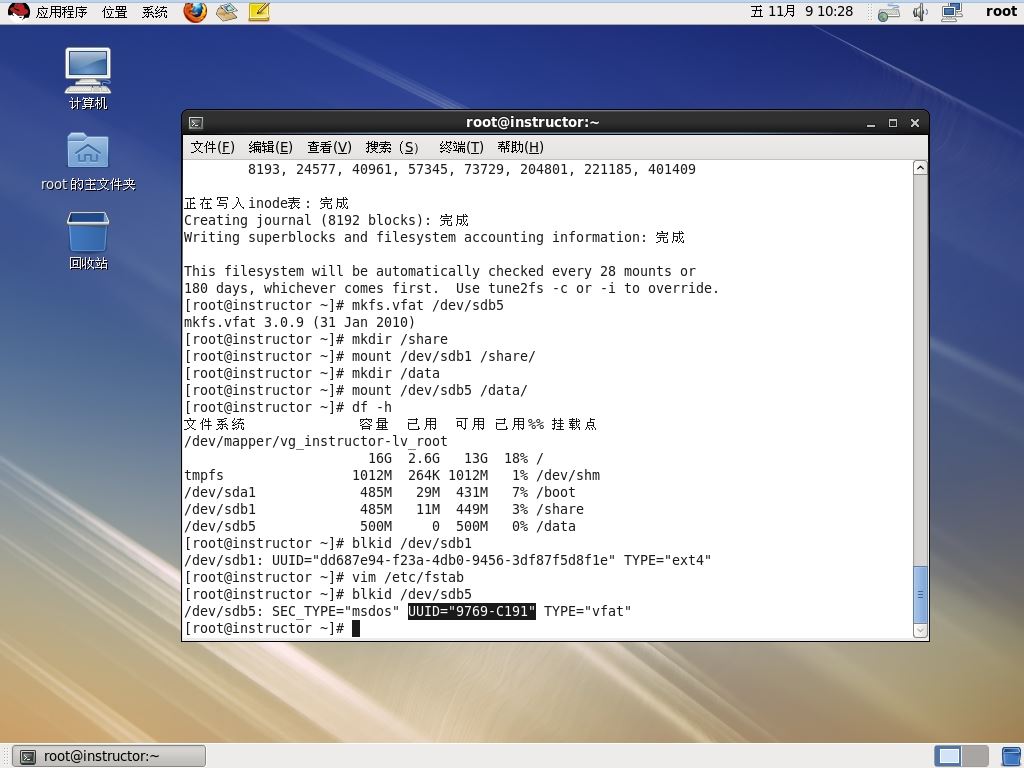Click the blkid /dev/sdb1 command line

[328, 543]
